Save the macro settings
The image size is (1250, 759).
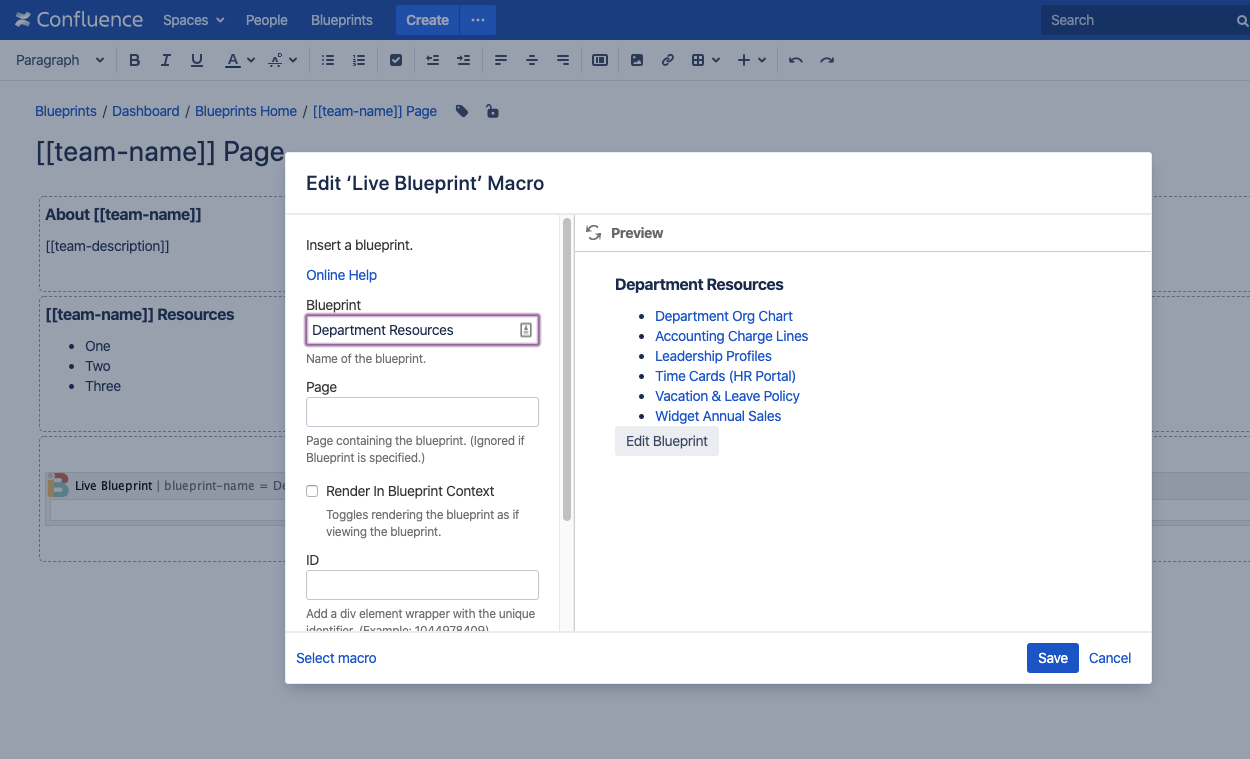click(x=1053, y=658)
